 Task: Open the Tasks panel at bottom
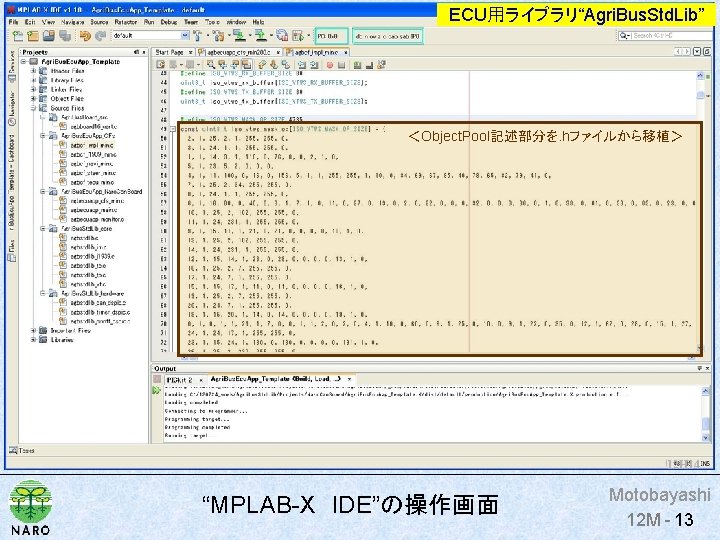click(22, 450)
